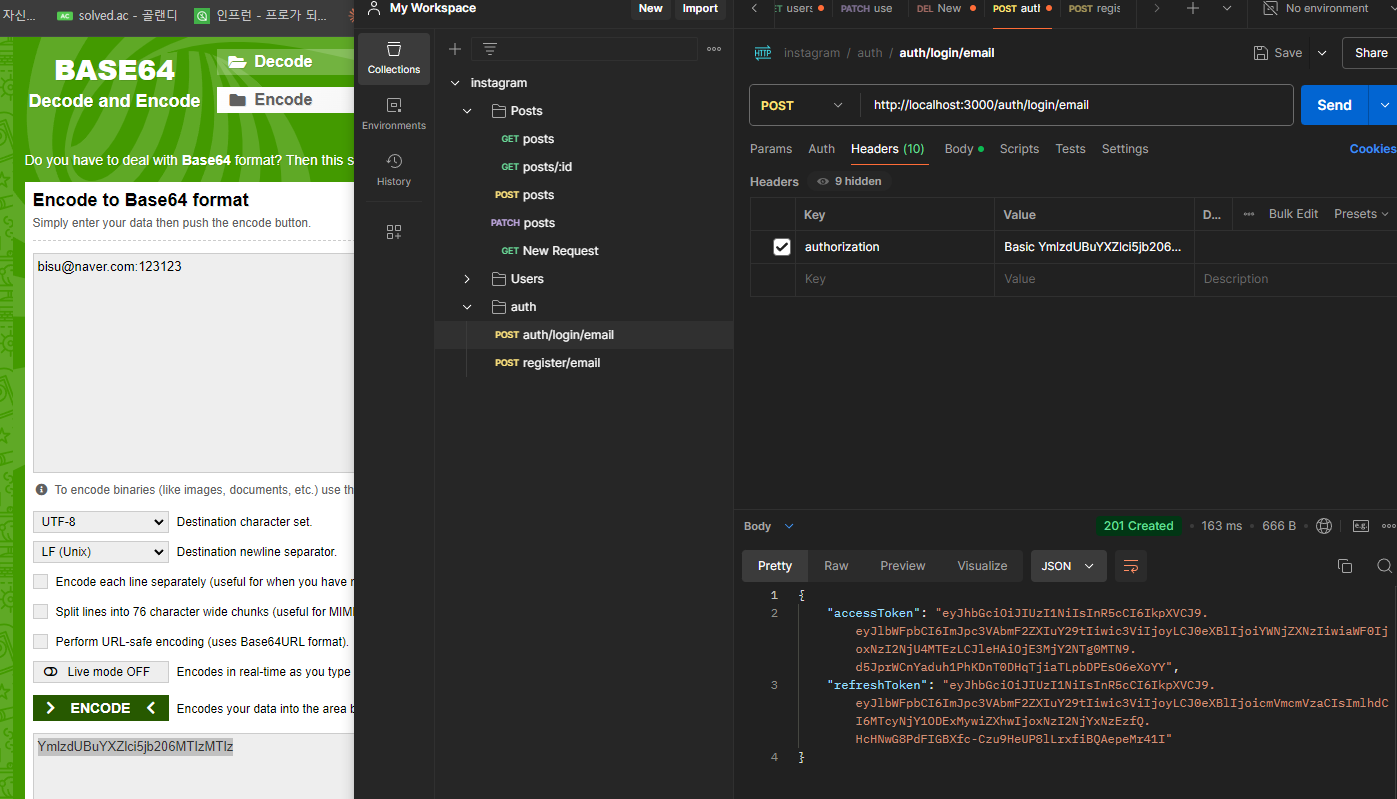
Task: Open the No environment selector
Action: point(1317,8)
